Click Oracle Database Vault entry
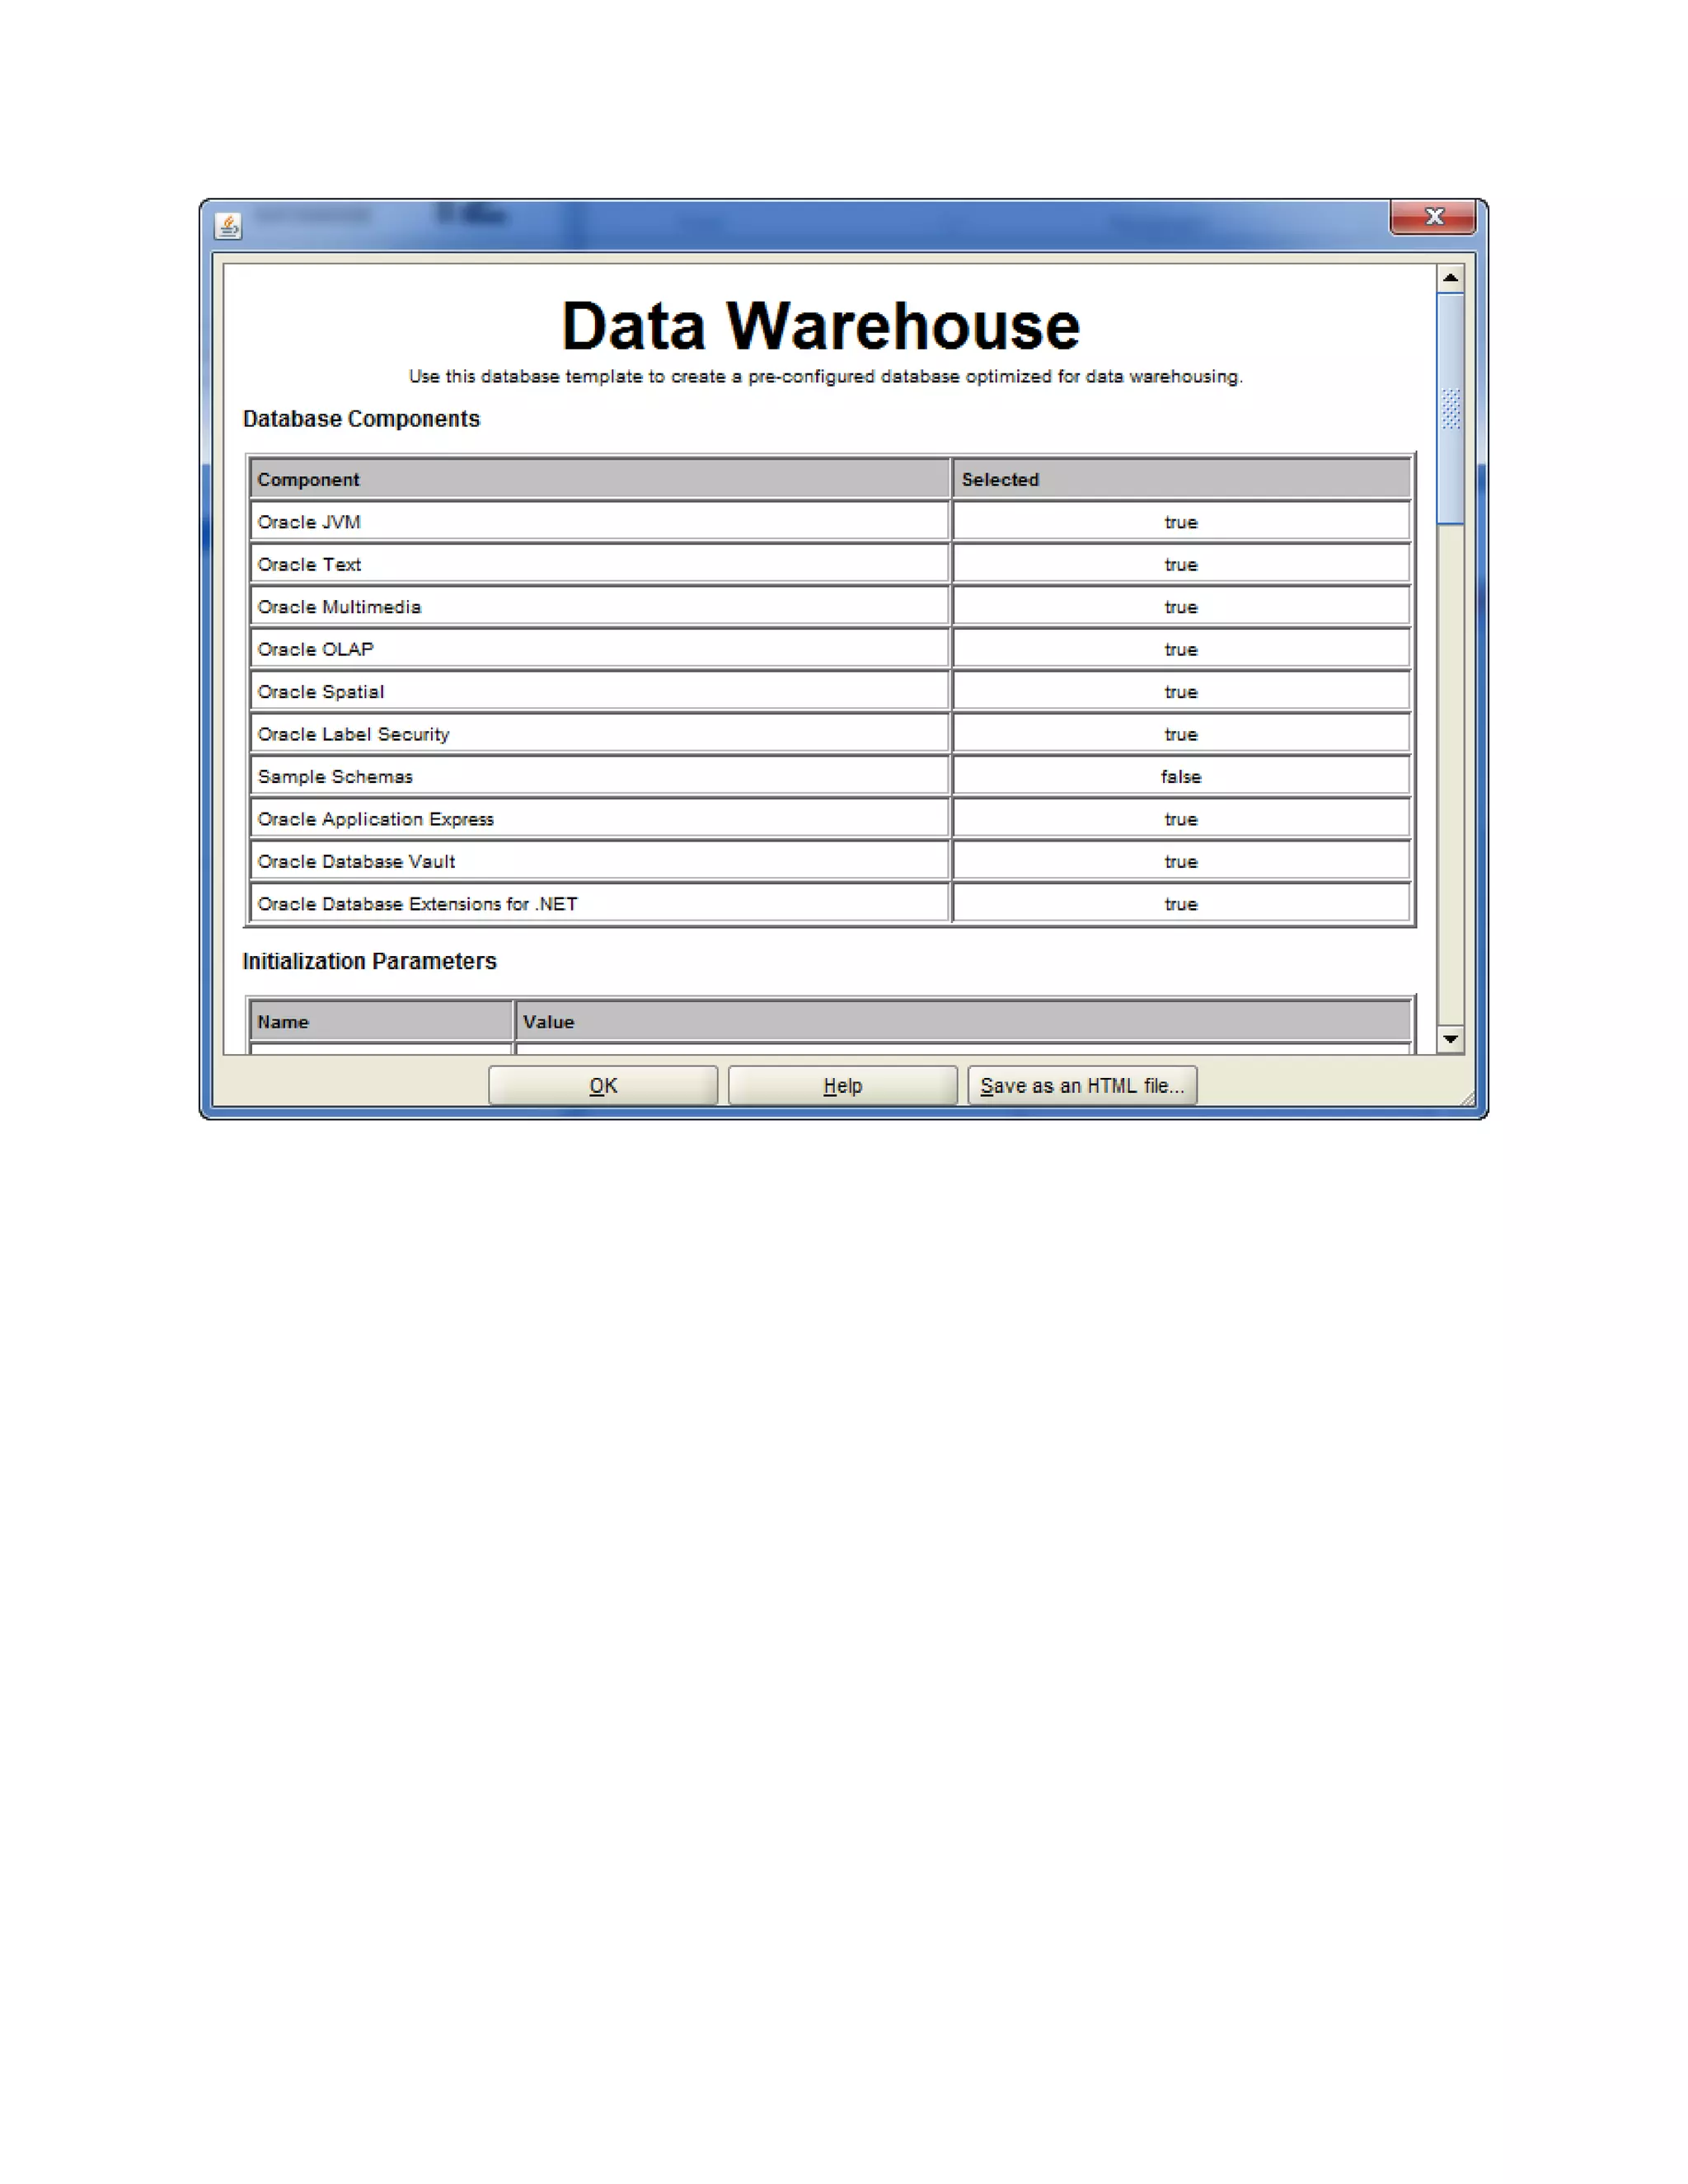Image resolution: width=1688 pixels, height=2184 pixels. pyautogui.click(x=599, y=861)
